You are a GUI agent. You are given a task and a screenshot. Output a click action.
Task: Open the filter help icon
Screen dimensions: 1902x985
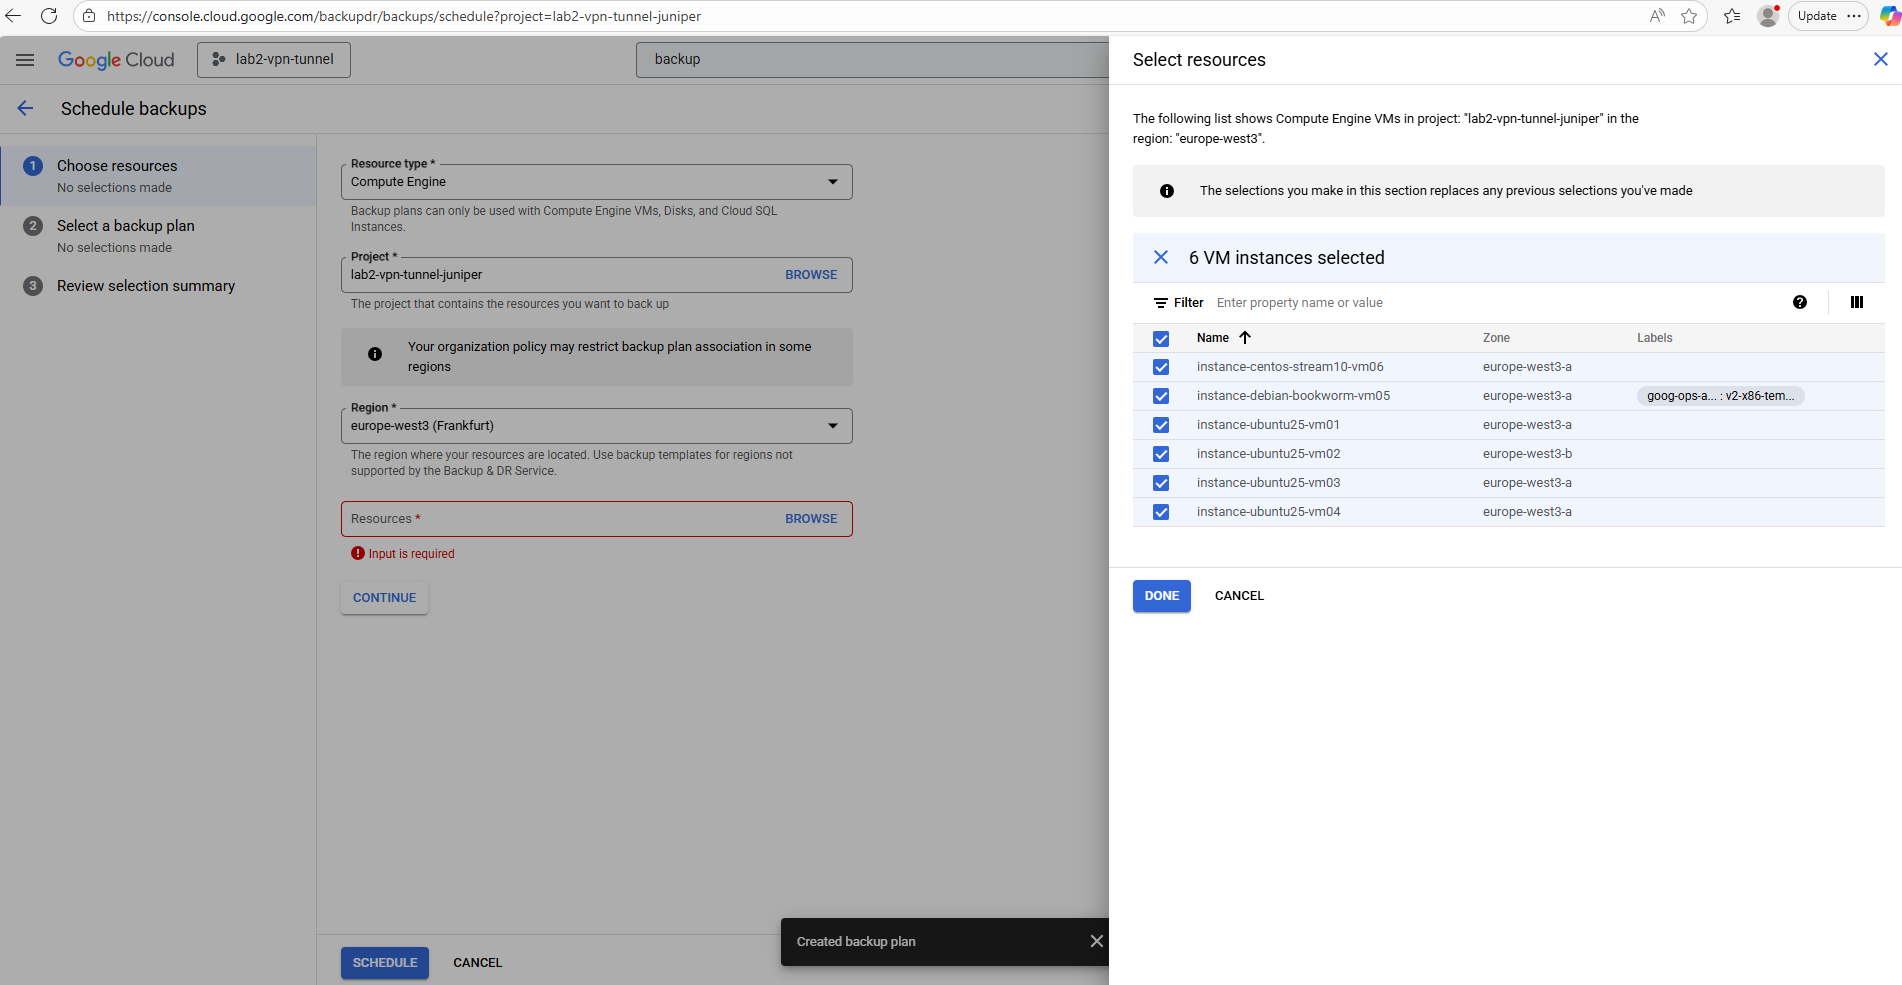1799,303
